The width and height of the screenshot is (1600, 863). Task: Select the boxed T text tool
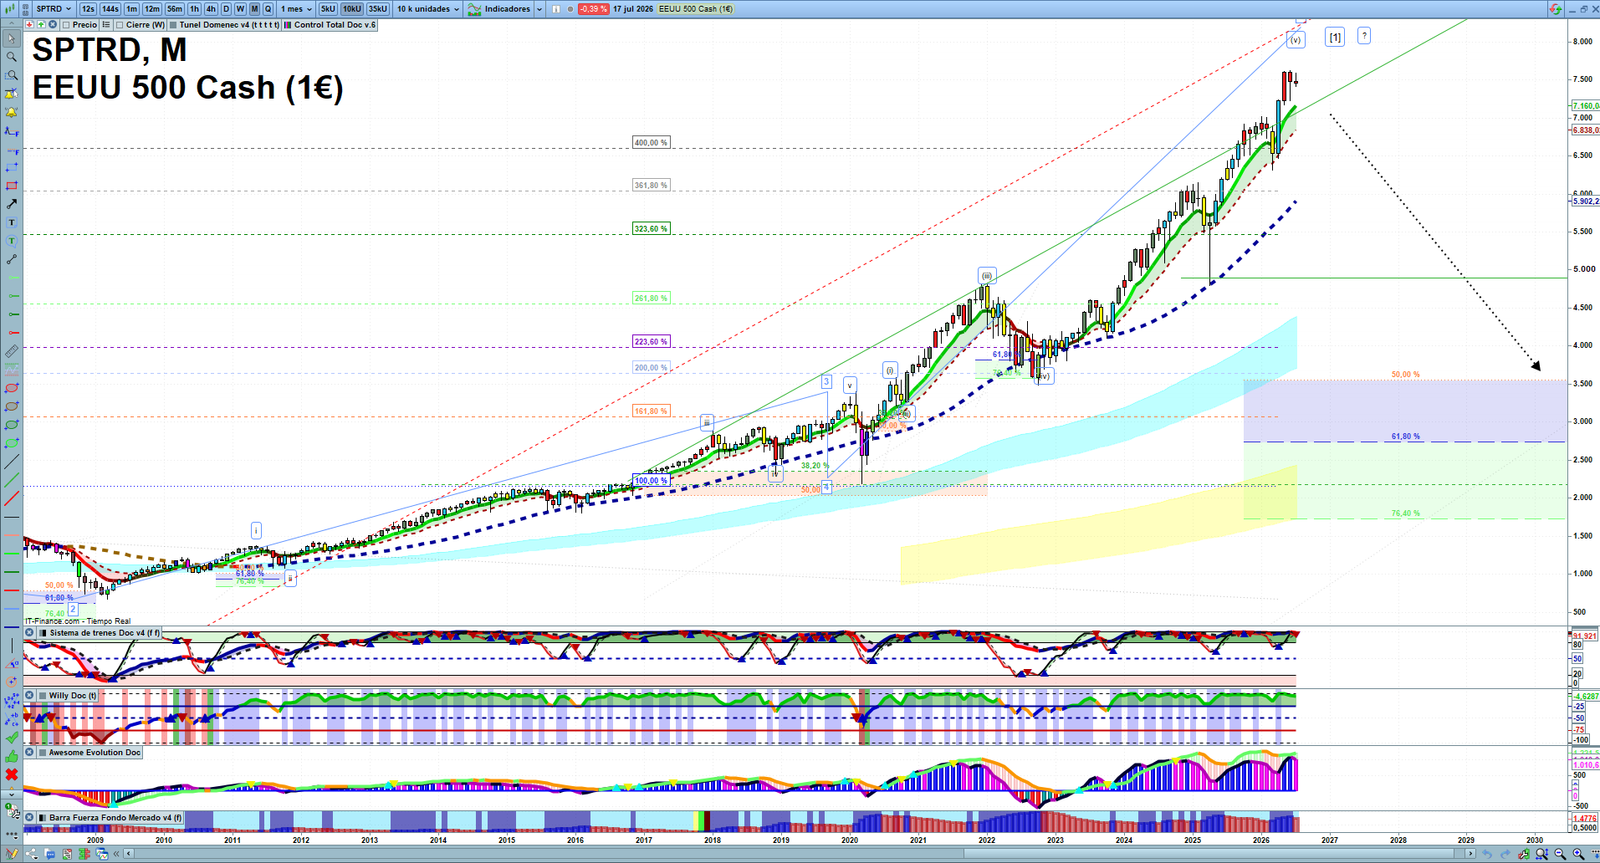tap(11, 222)
